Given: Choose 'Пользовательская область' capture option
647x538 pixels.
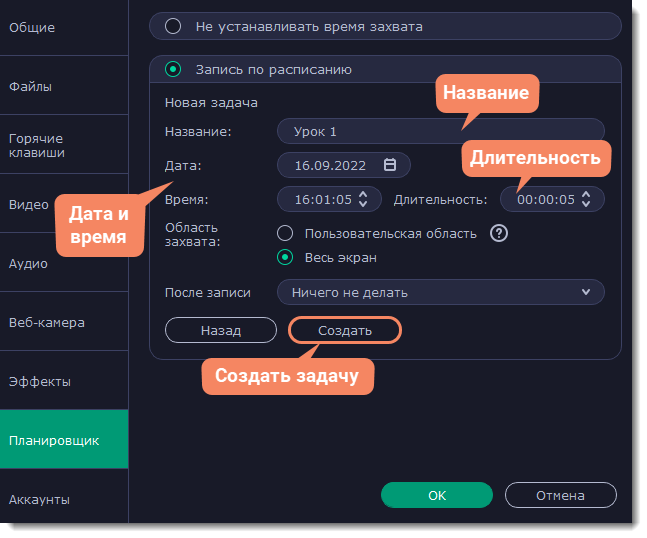Looking at the screenshot, I should [285, 233].
